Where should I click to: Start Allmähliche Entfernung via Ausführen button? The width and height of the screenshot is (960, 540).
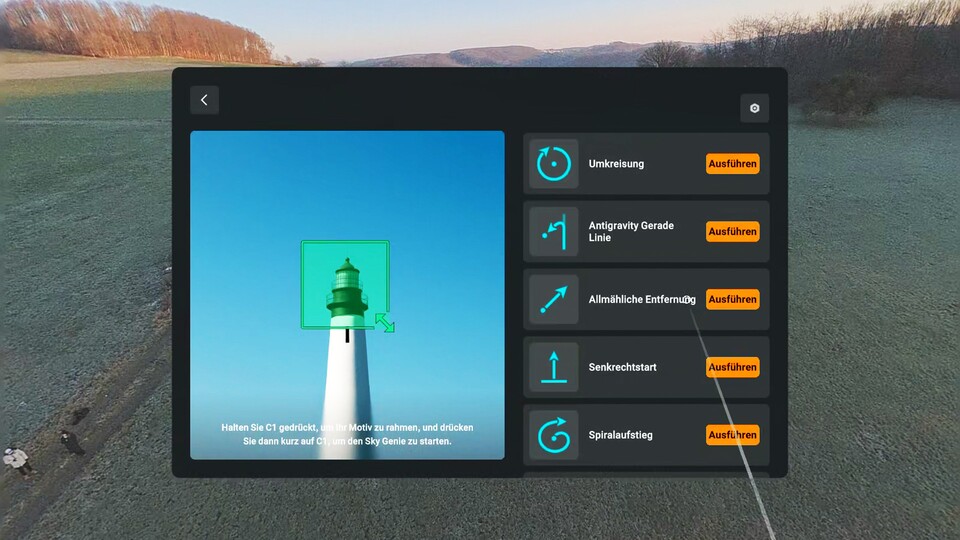point(732,300)
